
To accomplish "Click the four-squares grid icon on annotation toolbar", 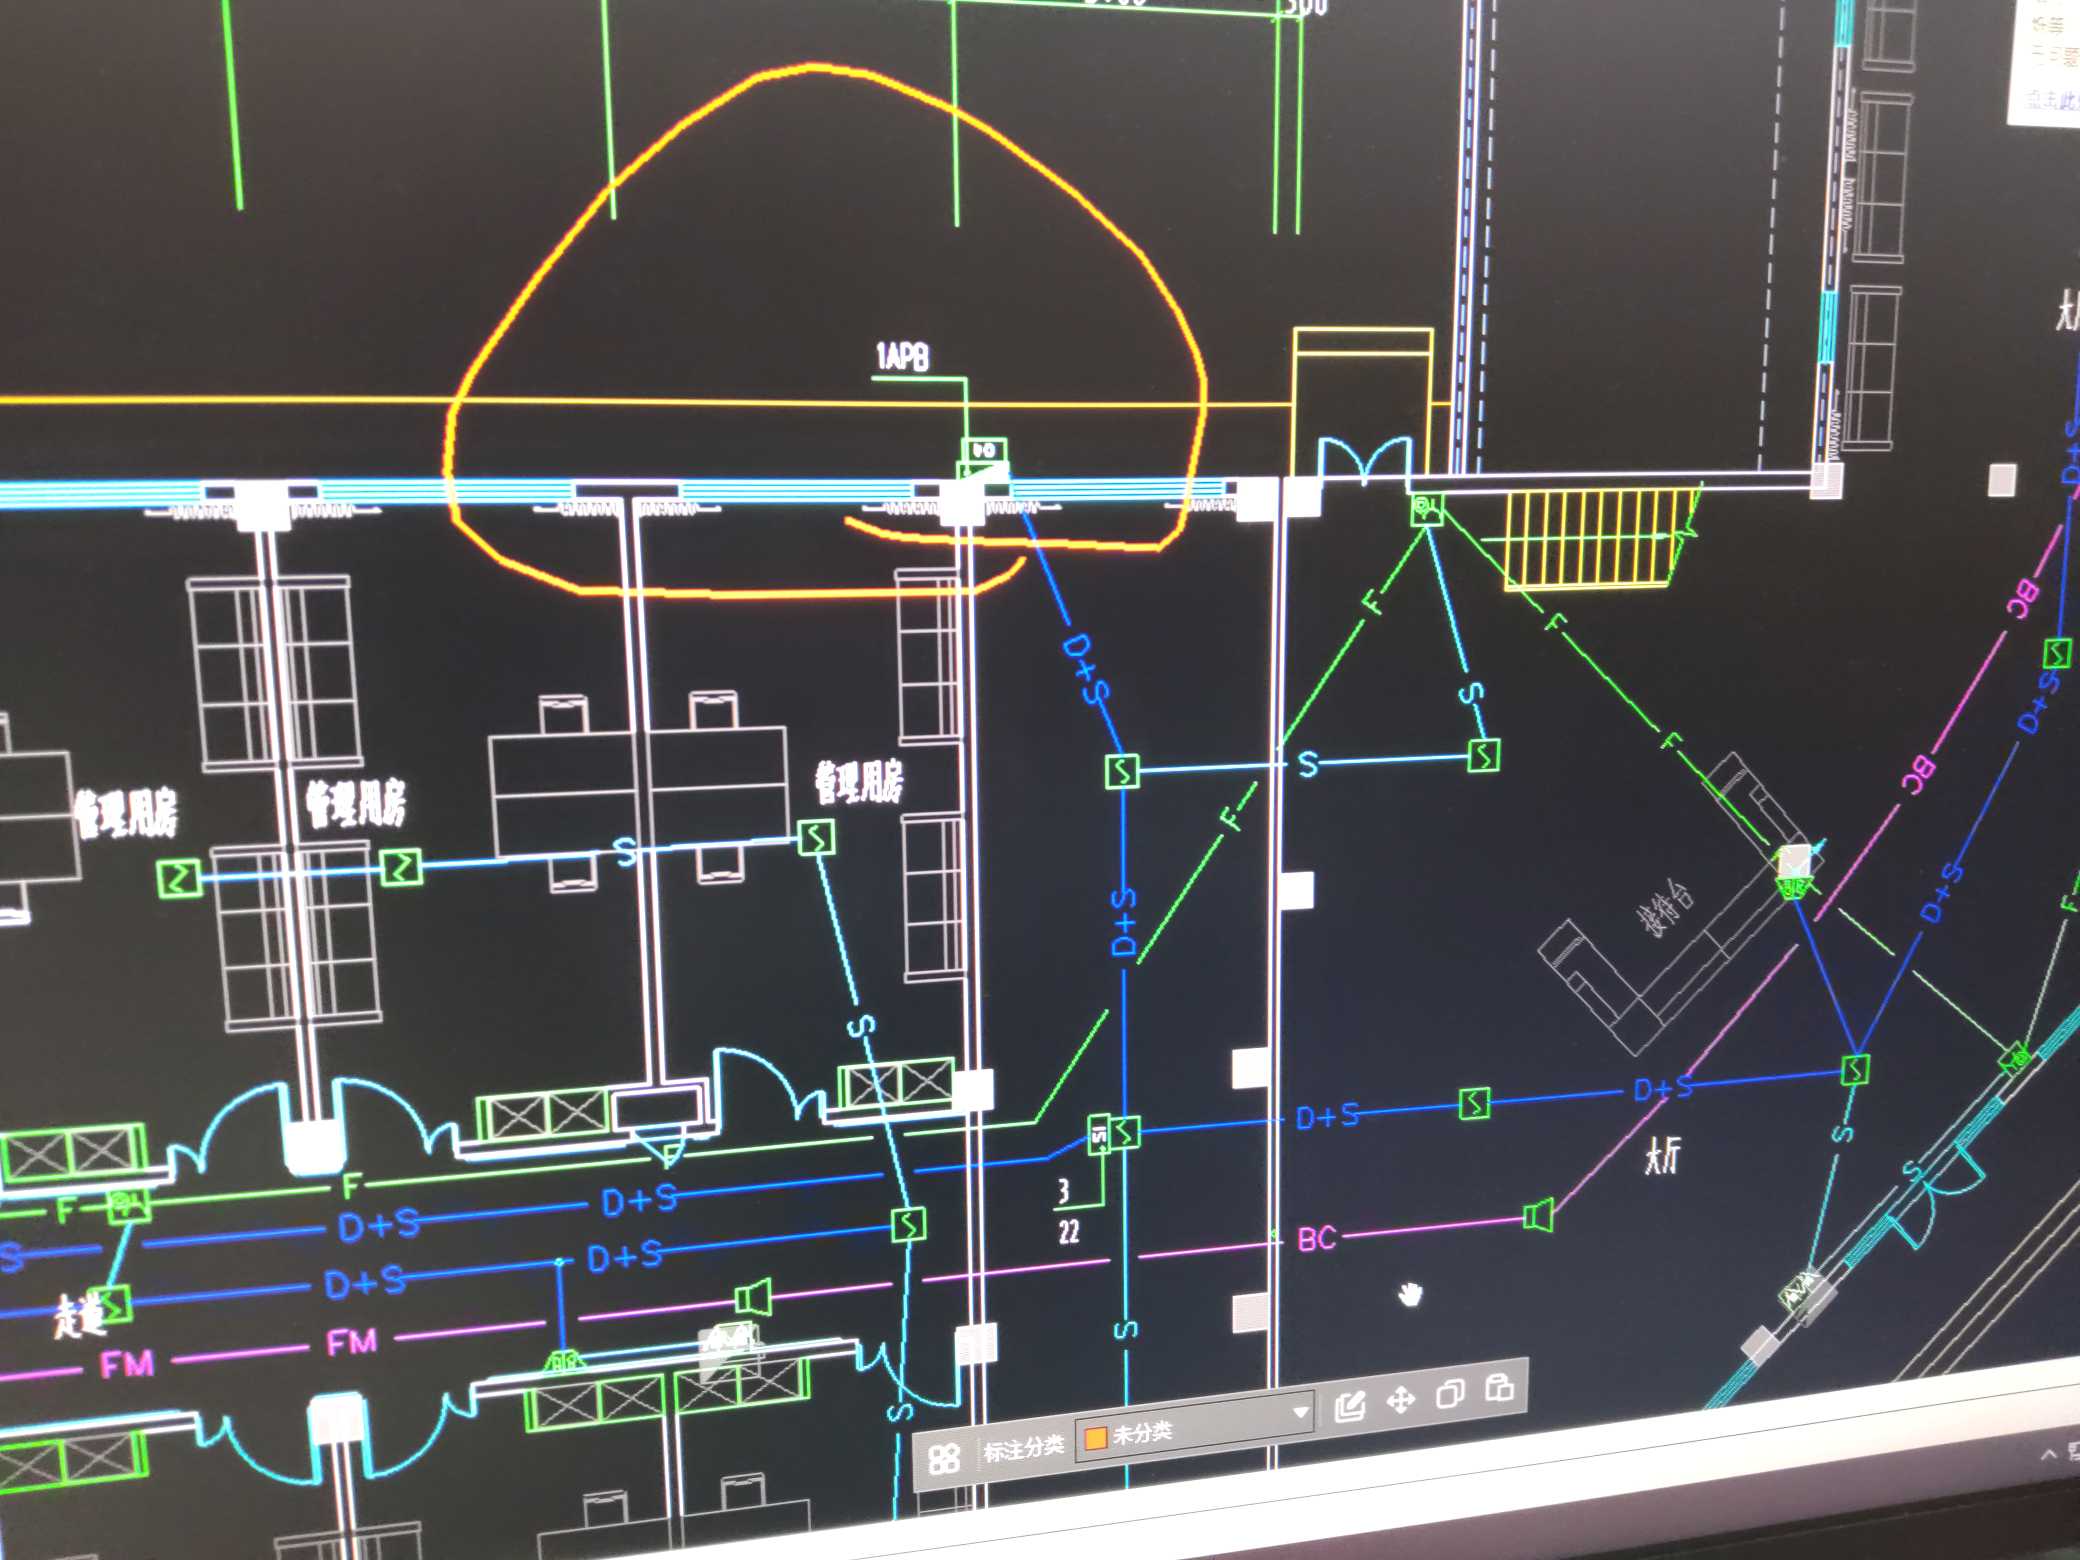I will coord(944,1459).
